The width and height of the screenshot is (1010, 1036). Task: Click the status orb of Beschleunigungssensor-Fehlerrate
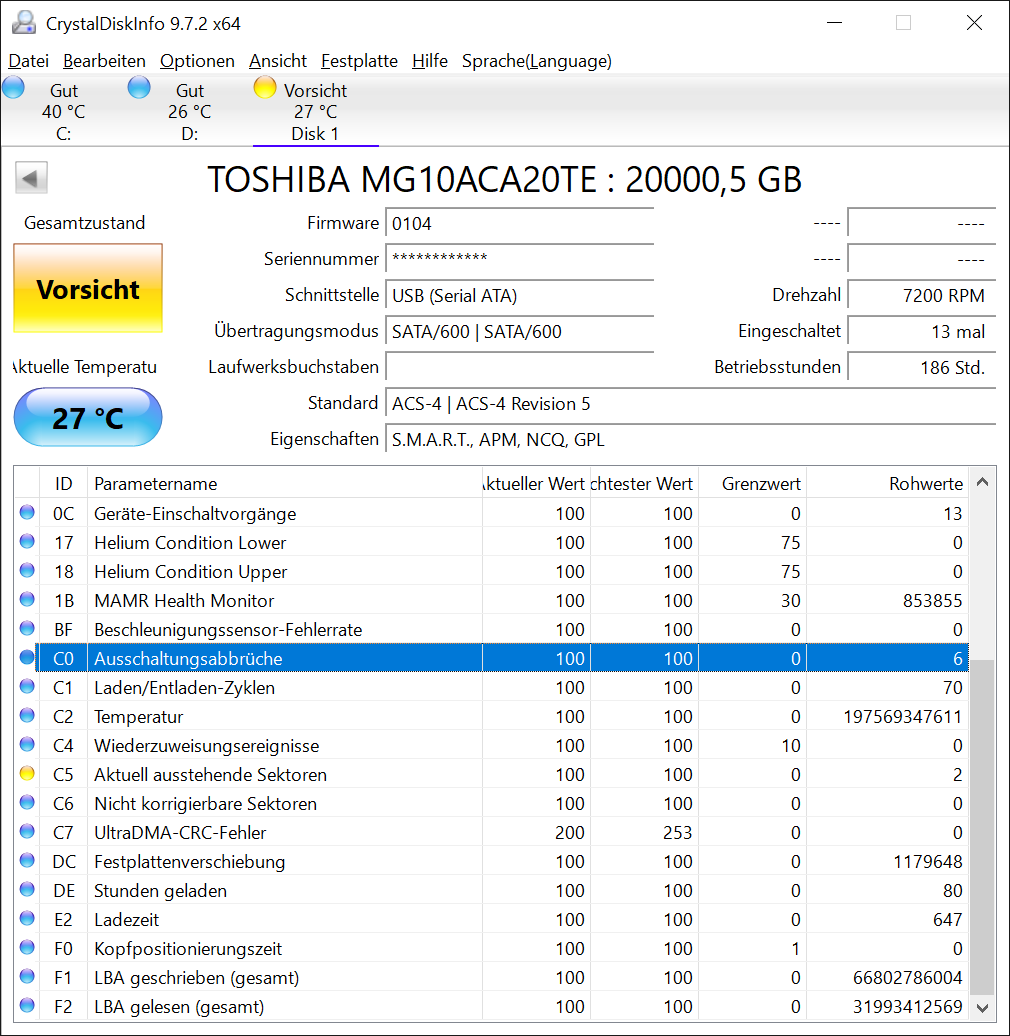pos(27,628)
